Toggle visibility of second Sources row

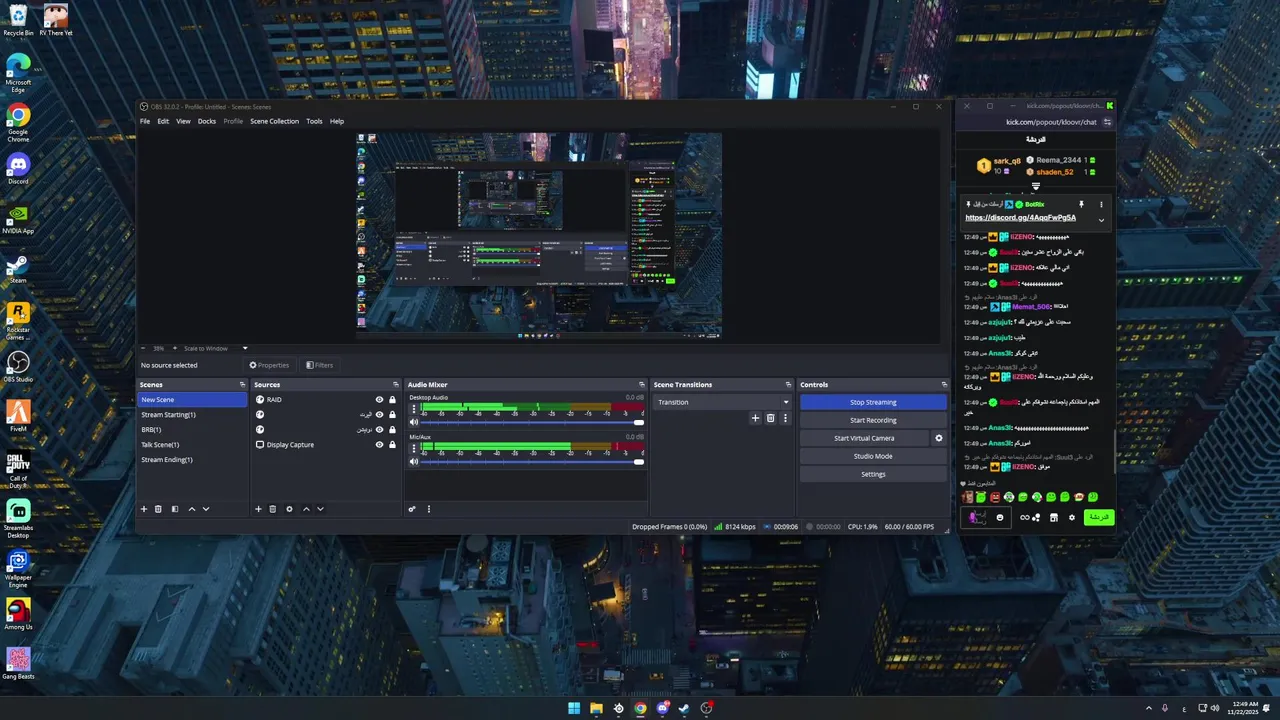379,415
